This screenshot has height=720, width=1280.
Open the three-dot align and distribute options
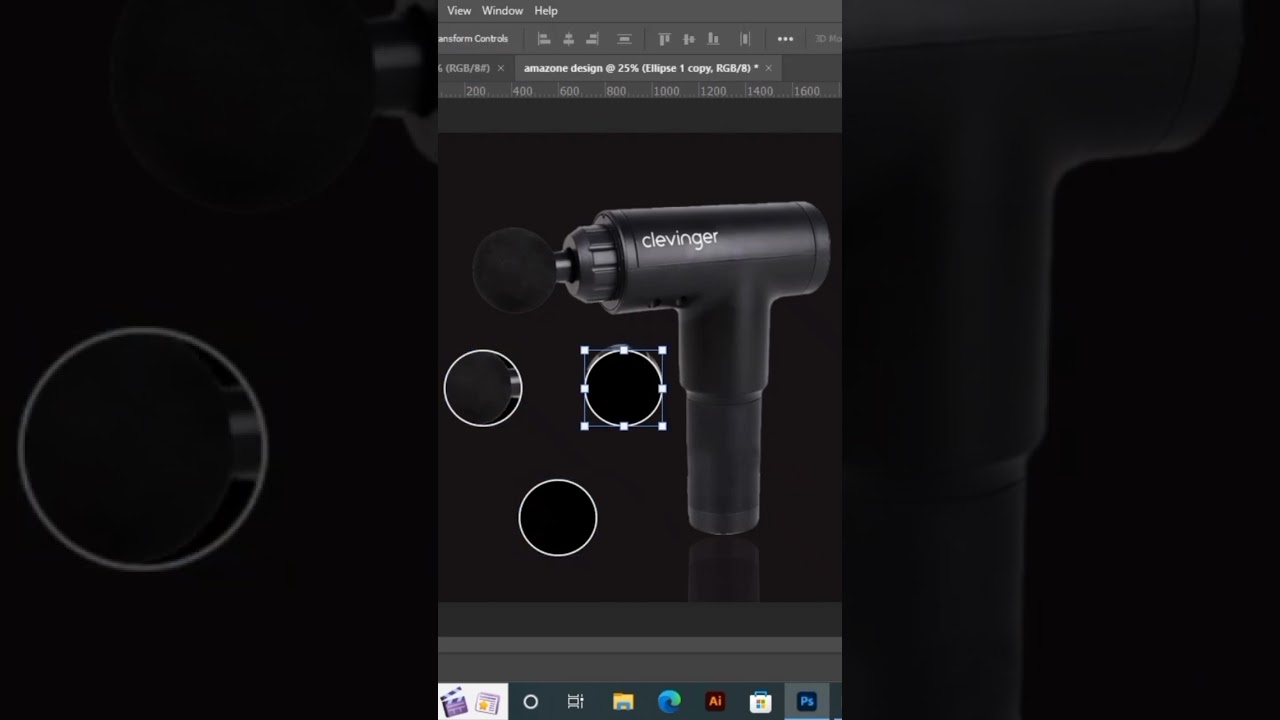pos(785,39)
